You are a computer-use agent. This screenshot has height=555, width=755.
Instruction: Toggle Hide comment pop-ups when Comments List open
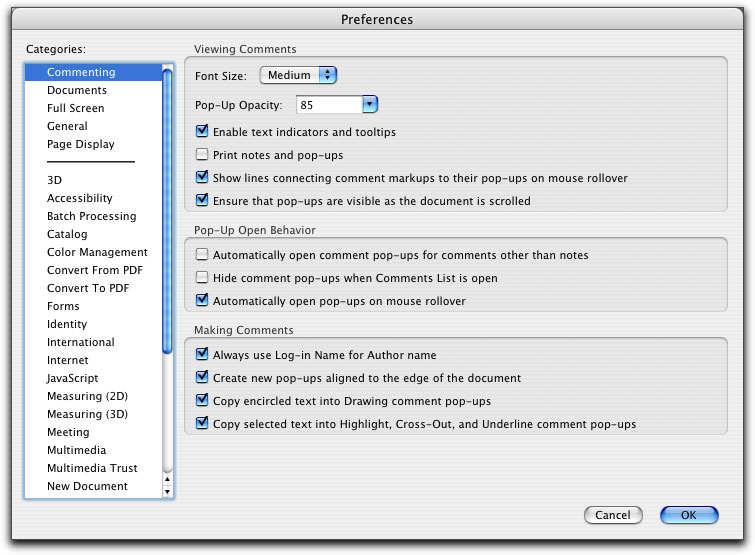[x=202, y=278]
